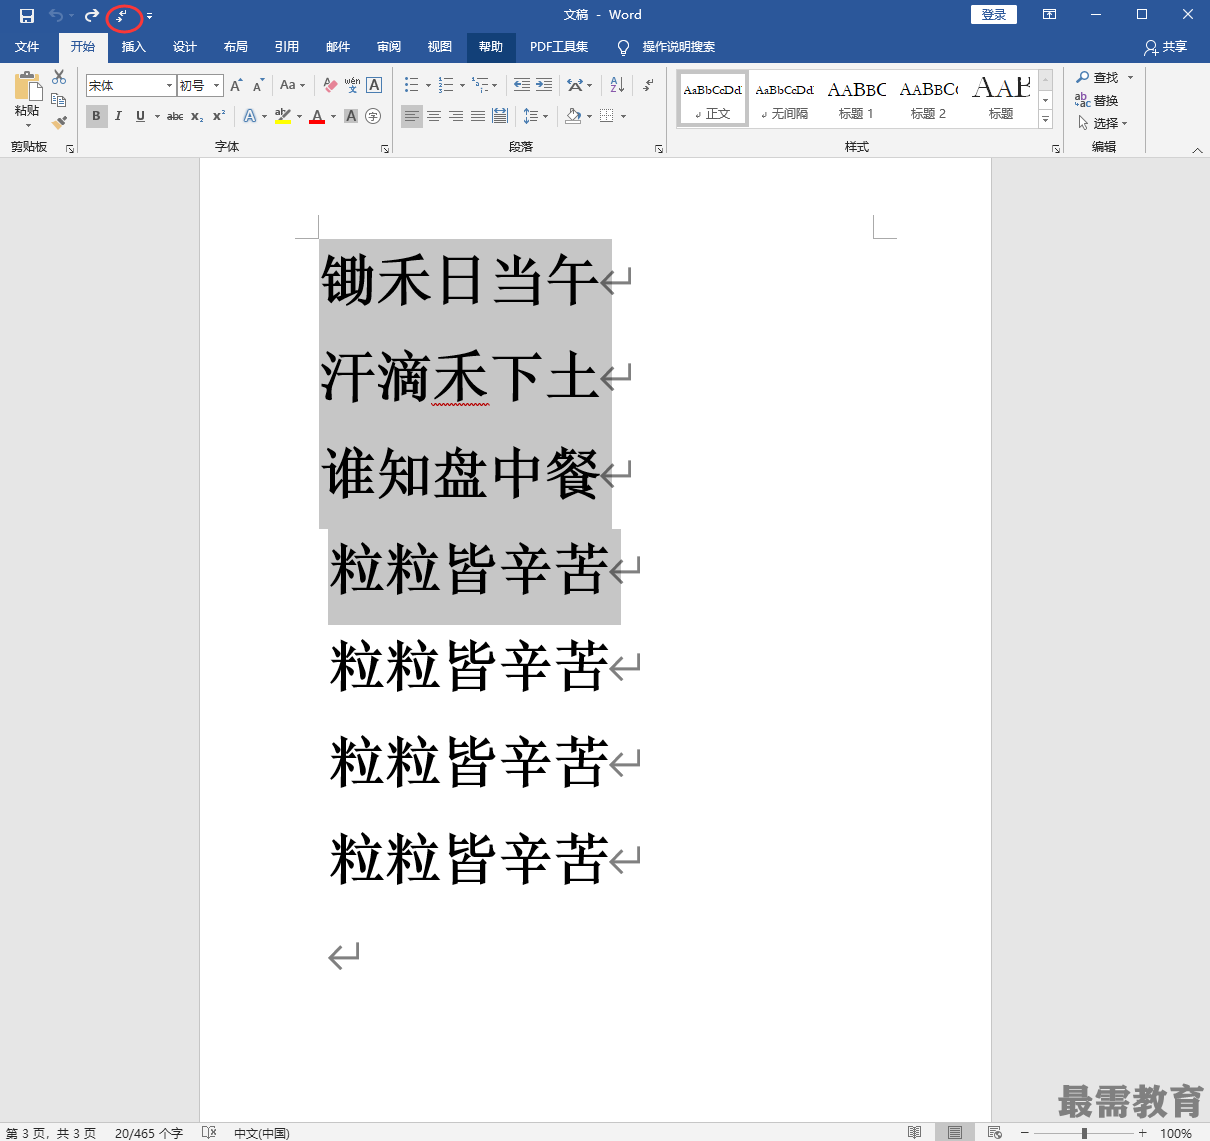Apply character shading icon
This screenshot has width=1210, height=1141.
[x=351, y=116]
